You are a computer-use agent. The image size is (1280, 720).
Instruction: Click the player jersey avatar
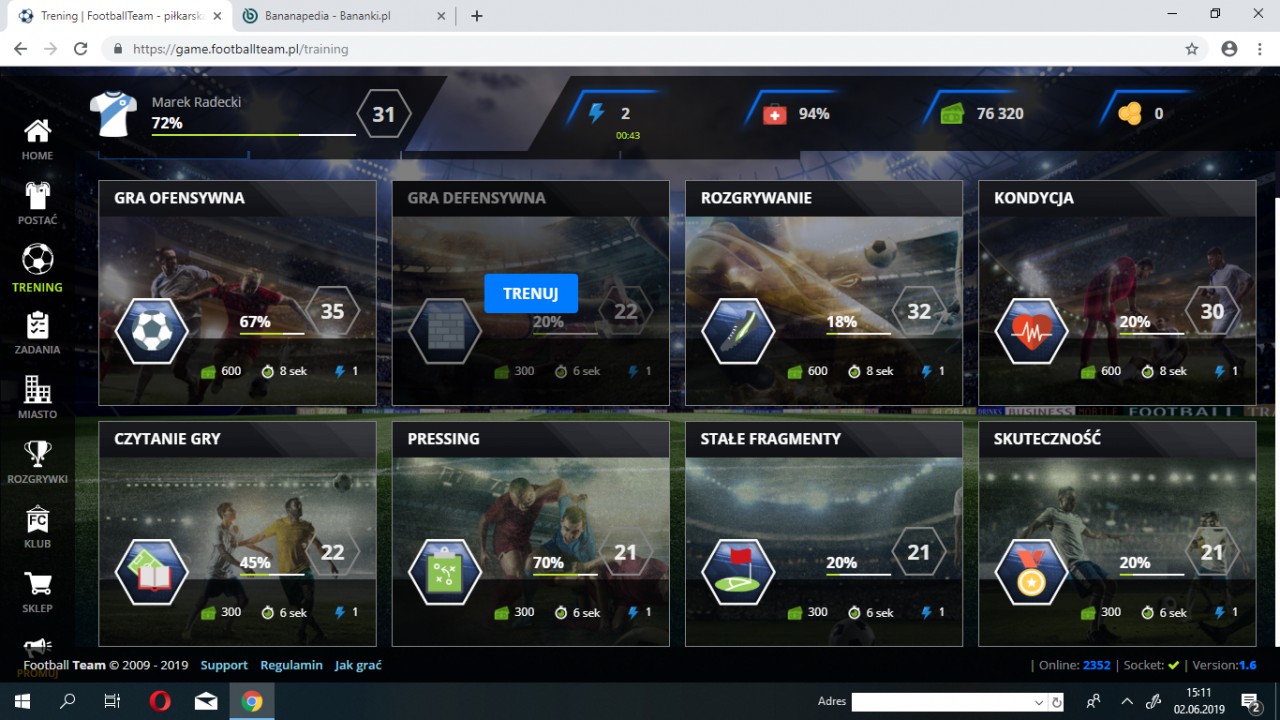click(113, 114)
